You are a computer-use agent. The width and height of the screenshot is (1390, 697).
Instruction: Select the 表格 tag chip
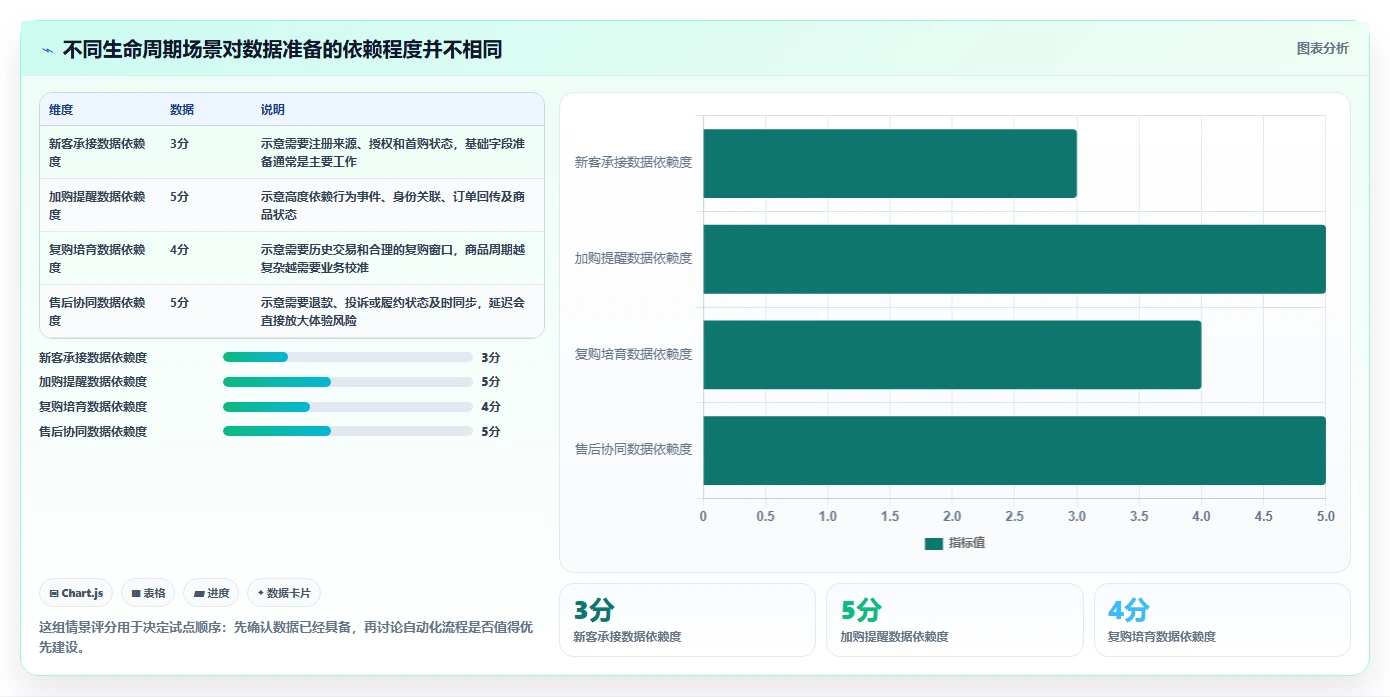point(148,593)
